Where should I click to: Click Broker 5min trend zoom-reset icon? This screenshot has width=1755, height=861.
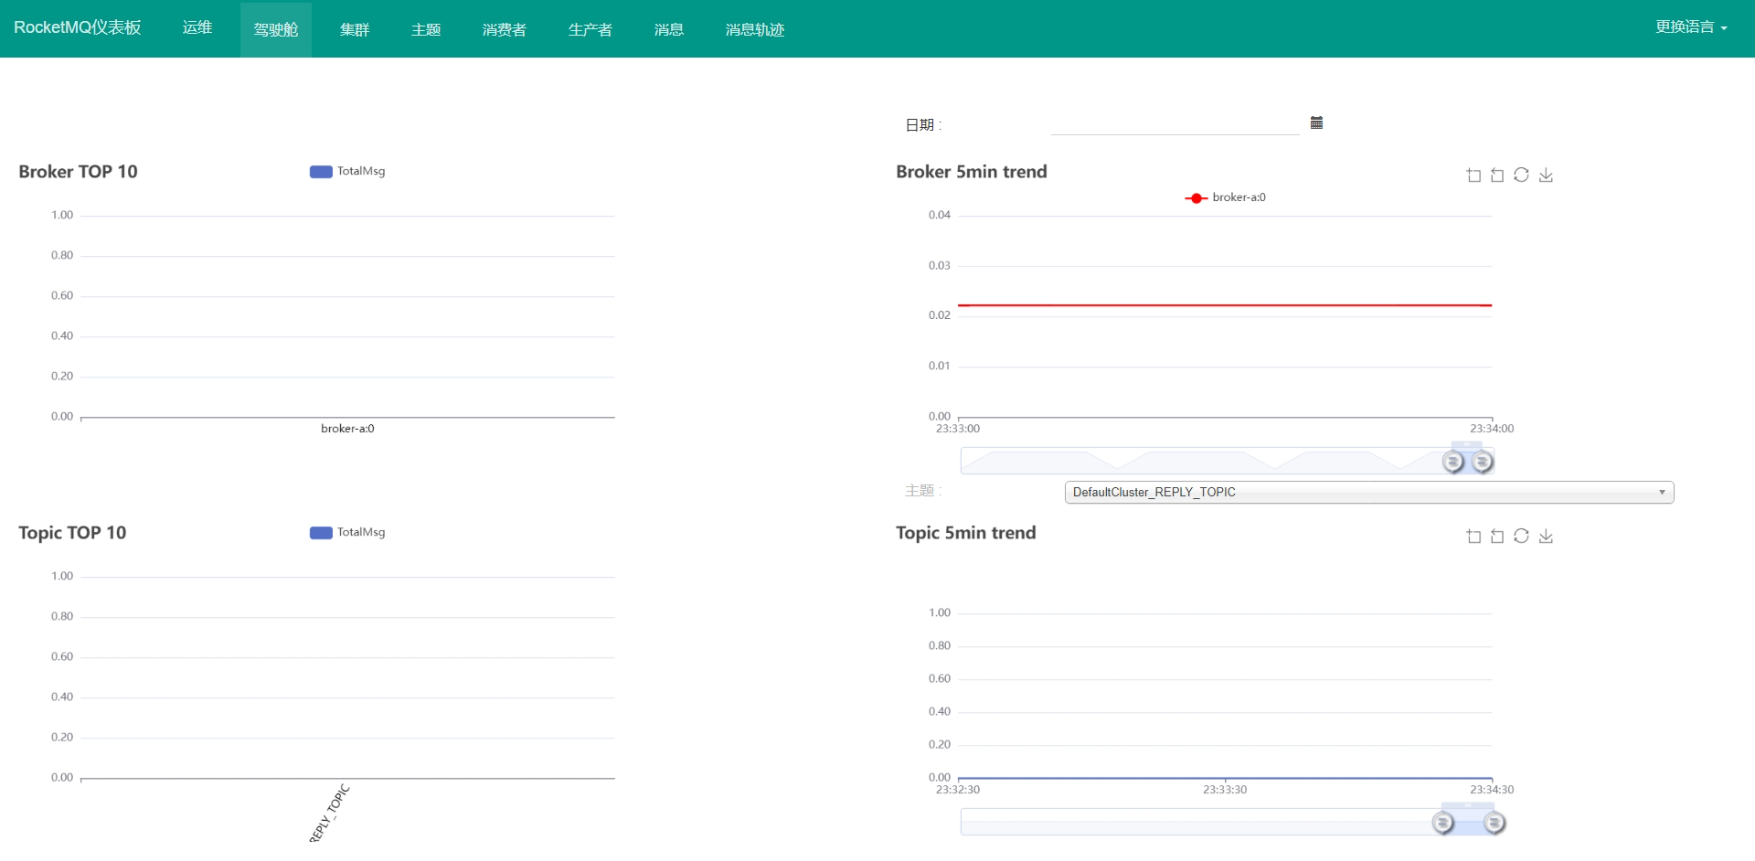[1497, 175]
